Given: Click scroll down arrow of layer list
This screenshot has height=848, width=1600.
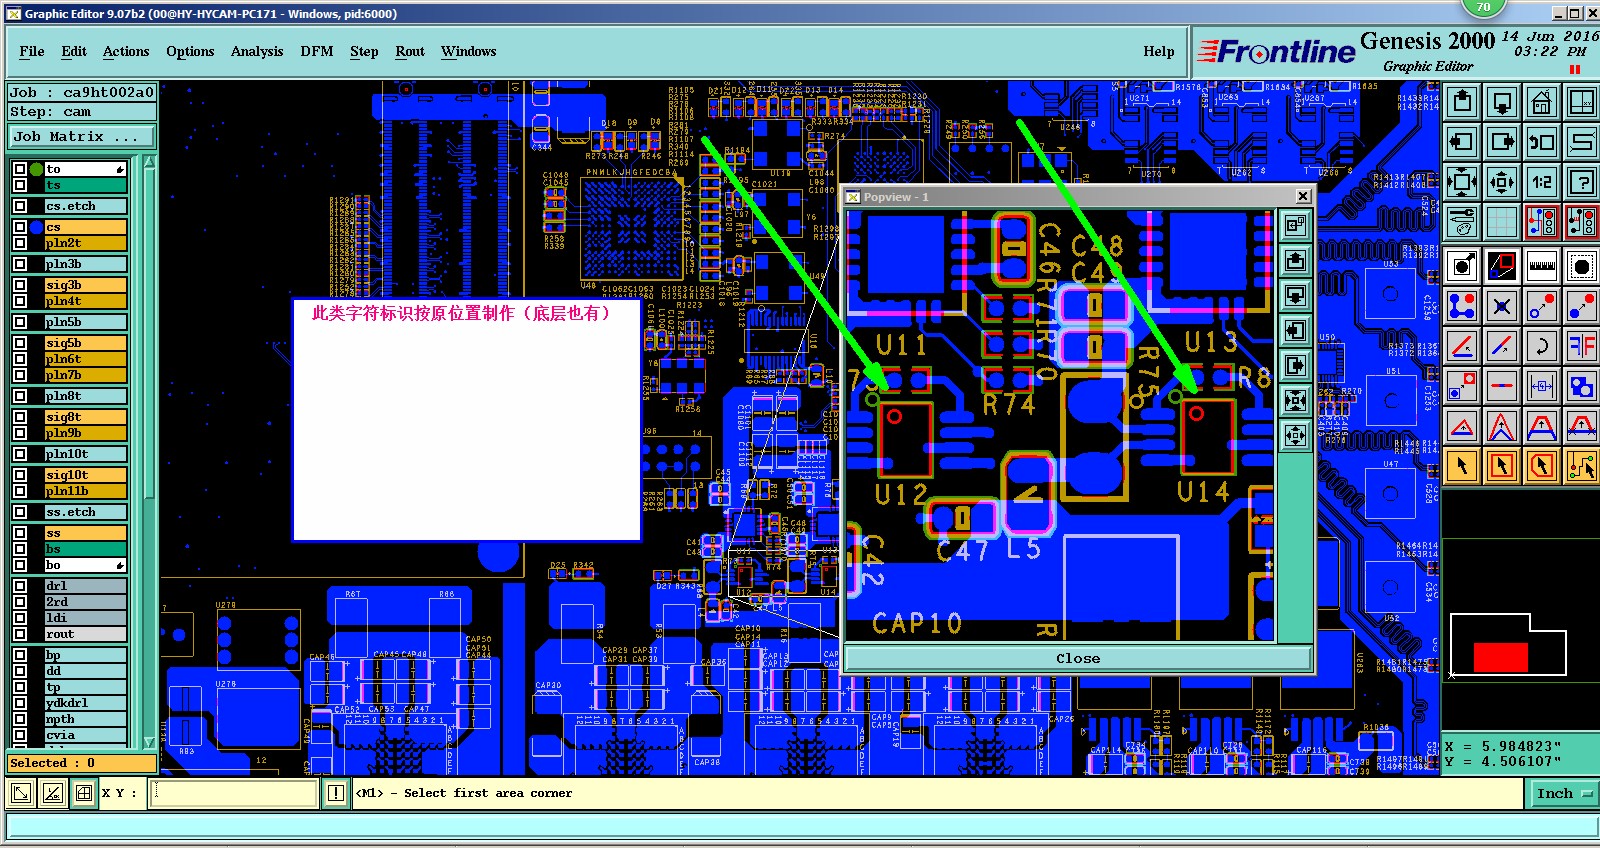Looking at the screenshot, I should pyautogui.click(x=150, y=742).
